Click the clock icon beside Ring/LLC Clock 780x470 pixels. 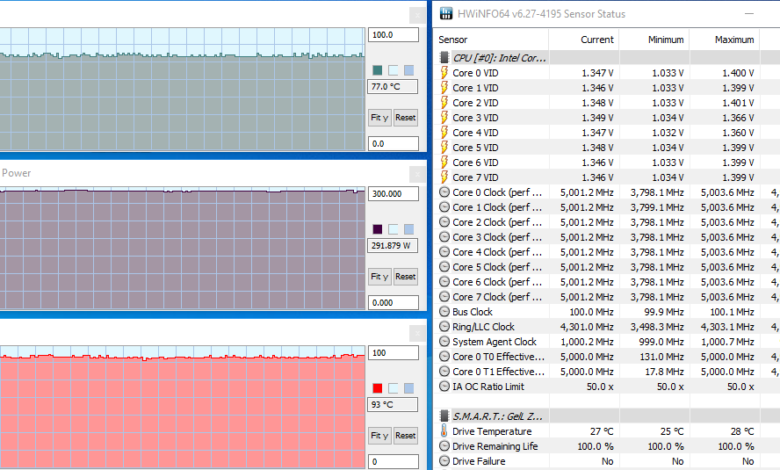[x=444, y=326]
